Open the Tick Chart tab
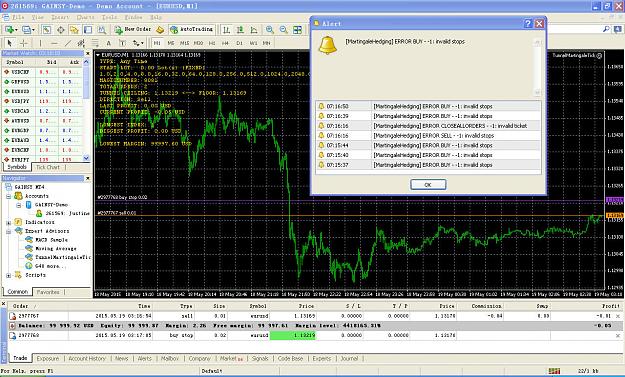This screenshot has width=625, height=377. 48,167
